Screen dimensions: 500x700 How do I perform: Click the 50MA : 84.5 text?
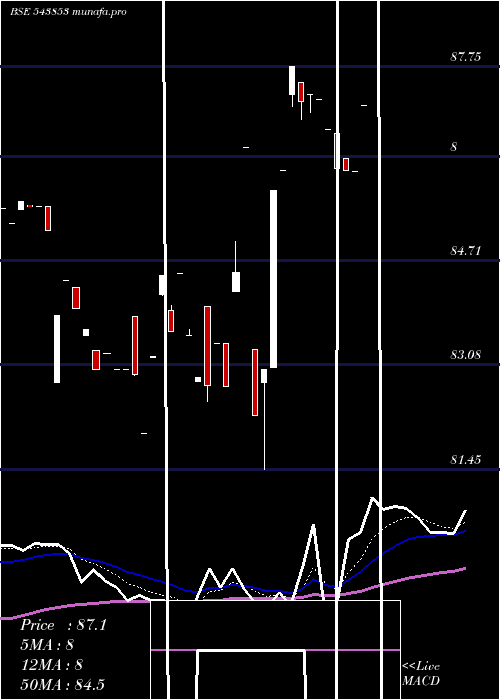(62, 685)
